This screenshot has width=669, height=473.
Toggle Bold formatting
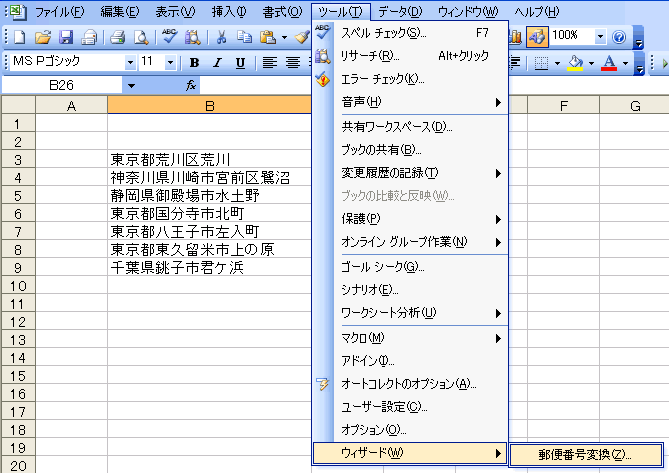(x=194, y=62)
